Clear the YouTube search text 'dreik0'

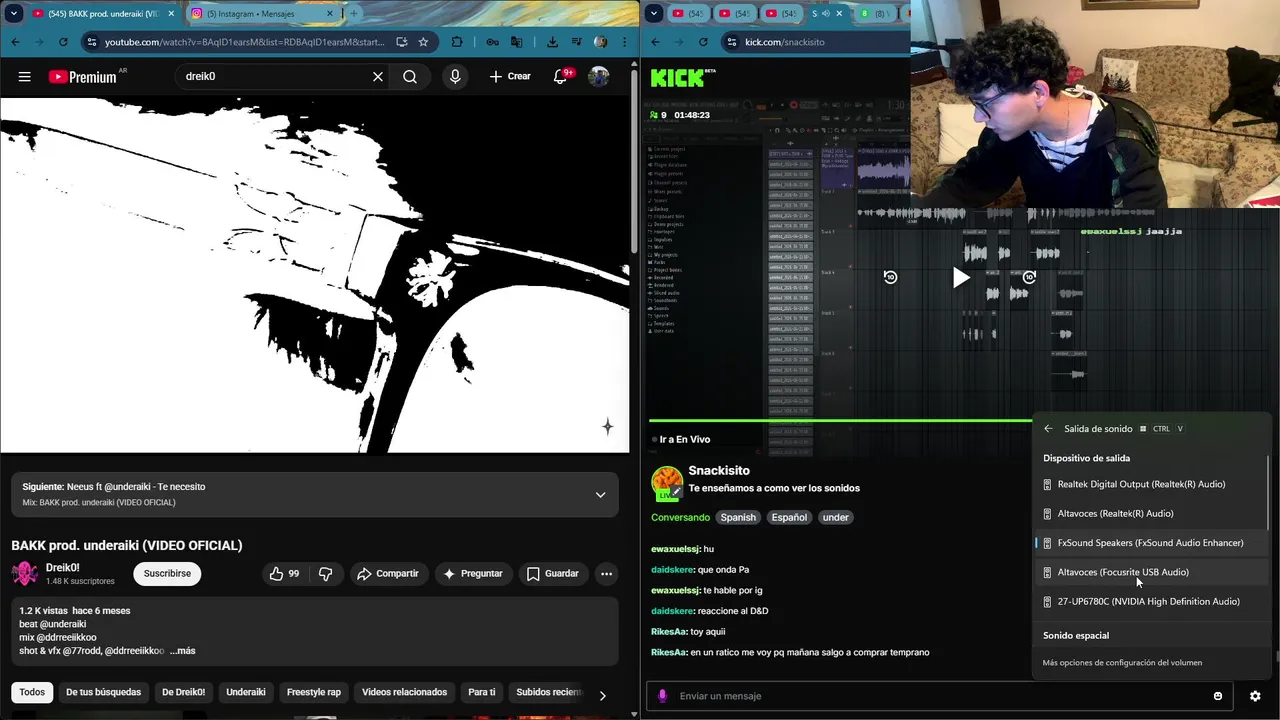(x=378, y=76)
